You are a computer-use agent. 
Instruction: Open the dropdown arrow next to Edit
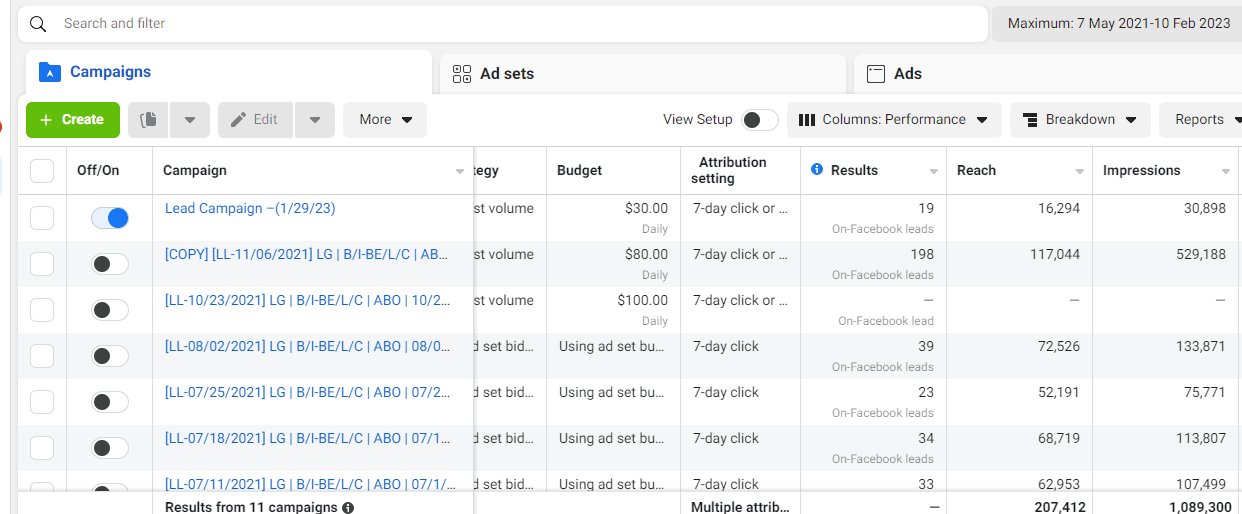pyautogui.click(x=315, y=120)
